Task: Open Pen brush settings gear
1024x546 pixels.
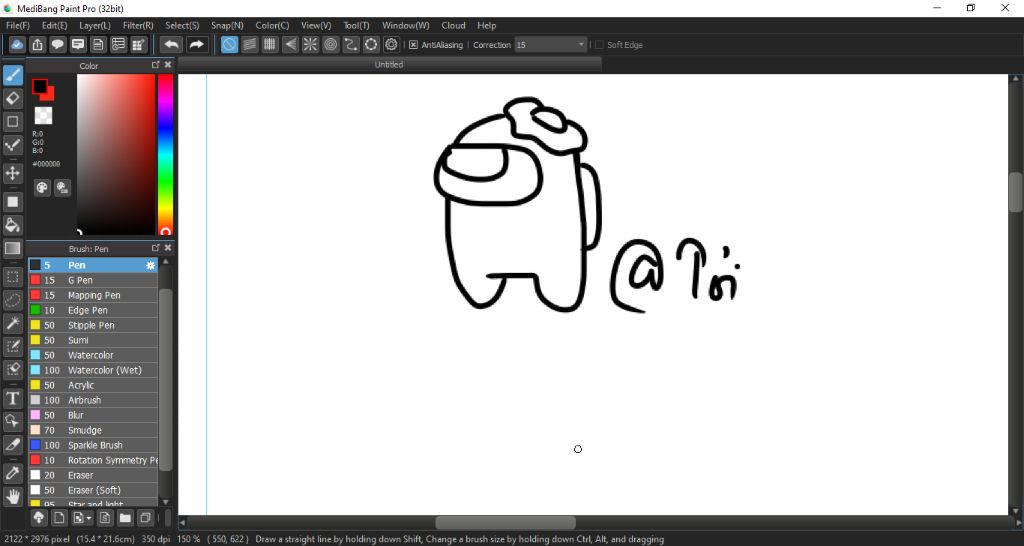Action: click(150, 265)
